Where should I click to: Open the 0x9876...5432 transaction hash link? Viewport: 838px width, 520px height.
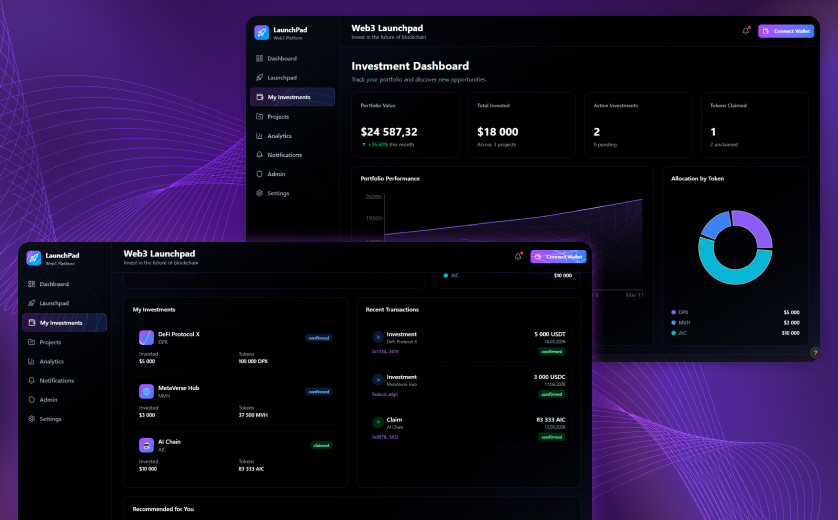pyautogui.click(x=386, y=437)
